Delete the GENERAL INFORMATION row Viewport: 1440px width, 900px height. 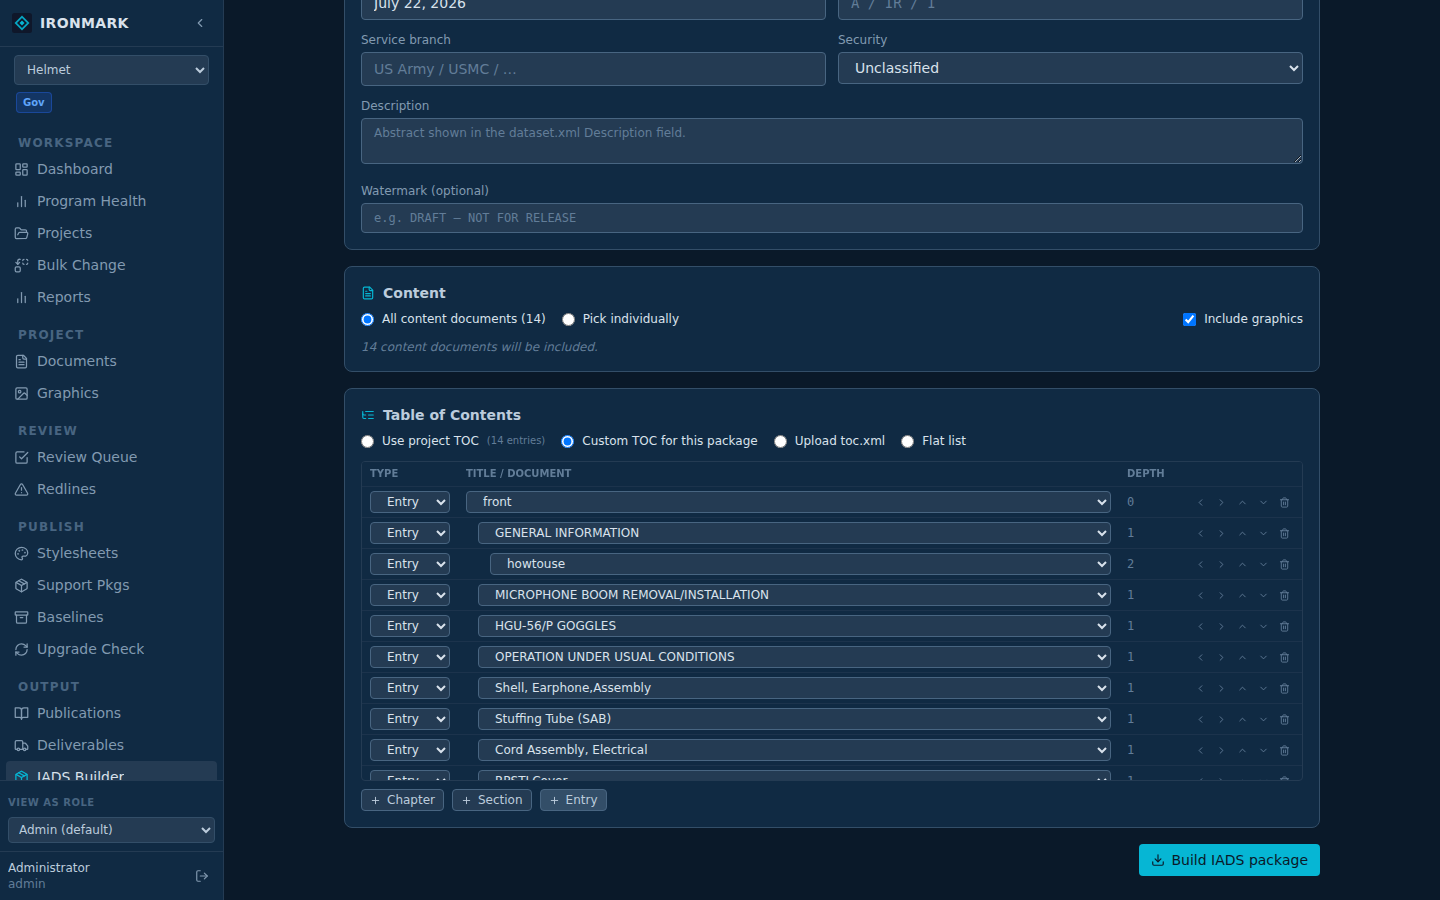(1285, 534)
